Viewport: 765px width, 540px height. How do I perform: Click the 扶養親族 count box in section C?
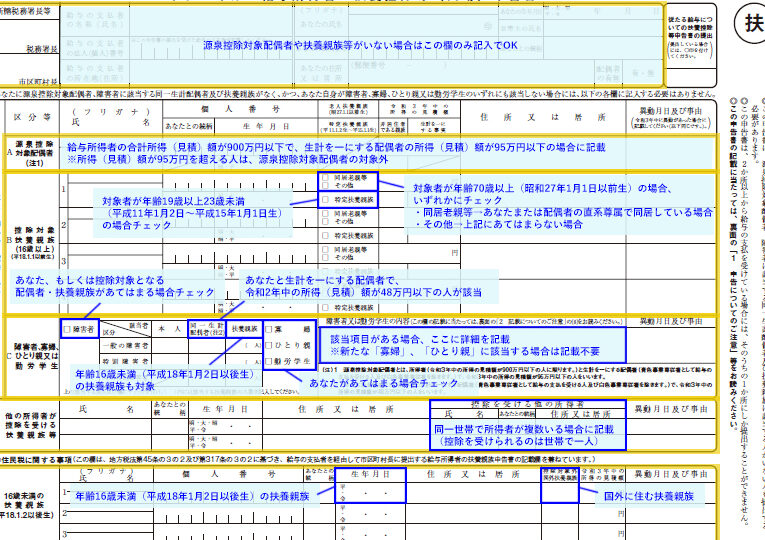(246, 346)
